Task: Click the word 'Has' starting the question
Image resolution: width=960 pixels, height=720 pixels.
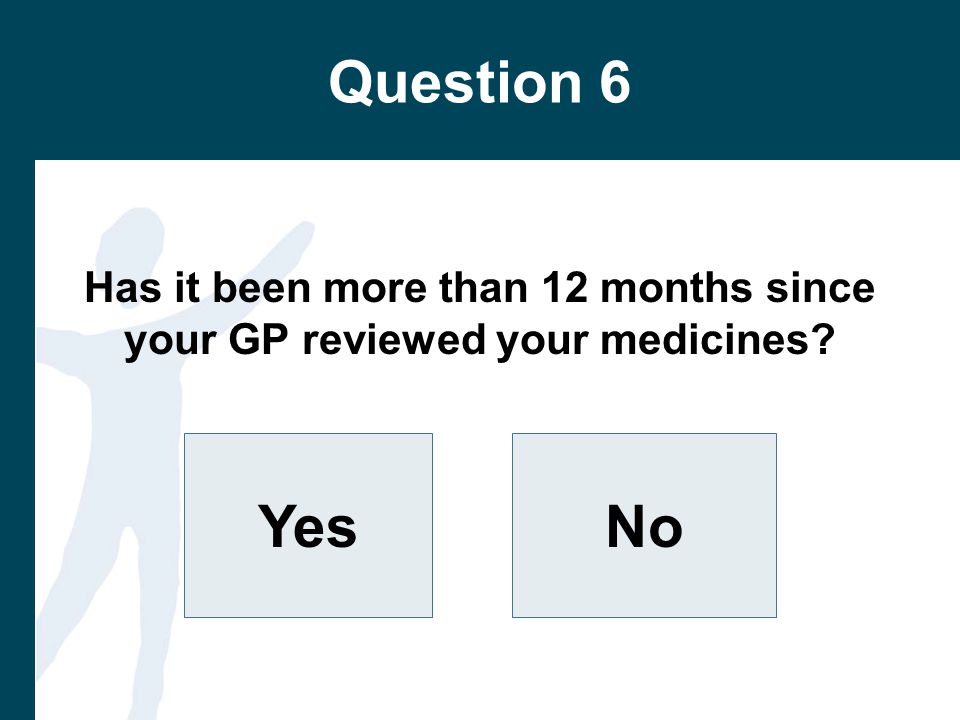Action: tap(122, 287)
